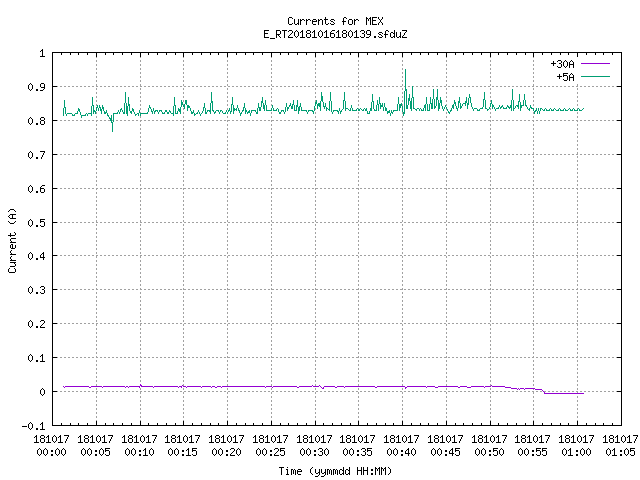Click the 'Current (A)' y-axis label

[12, 241]
